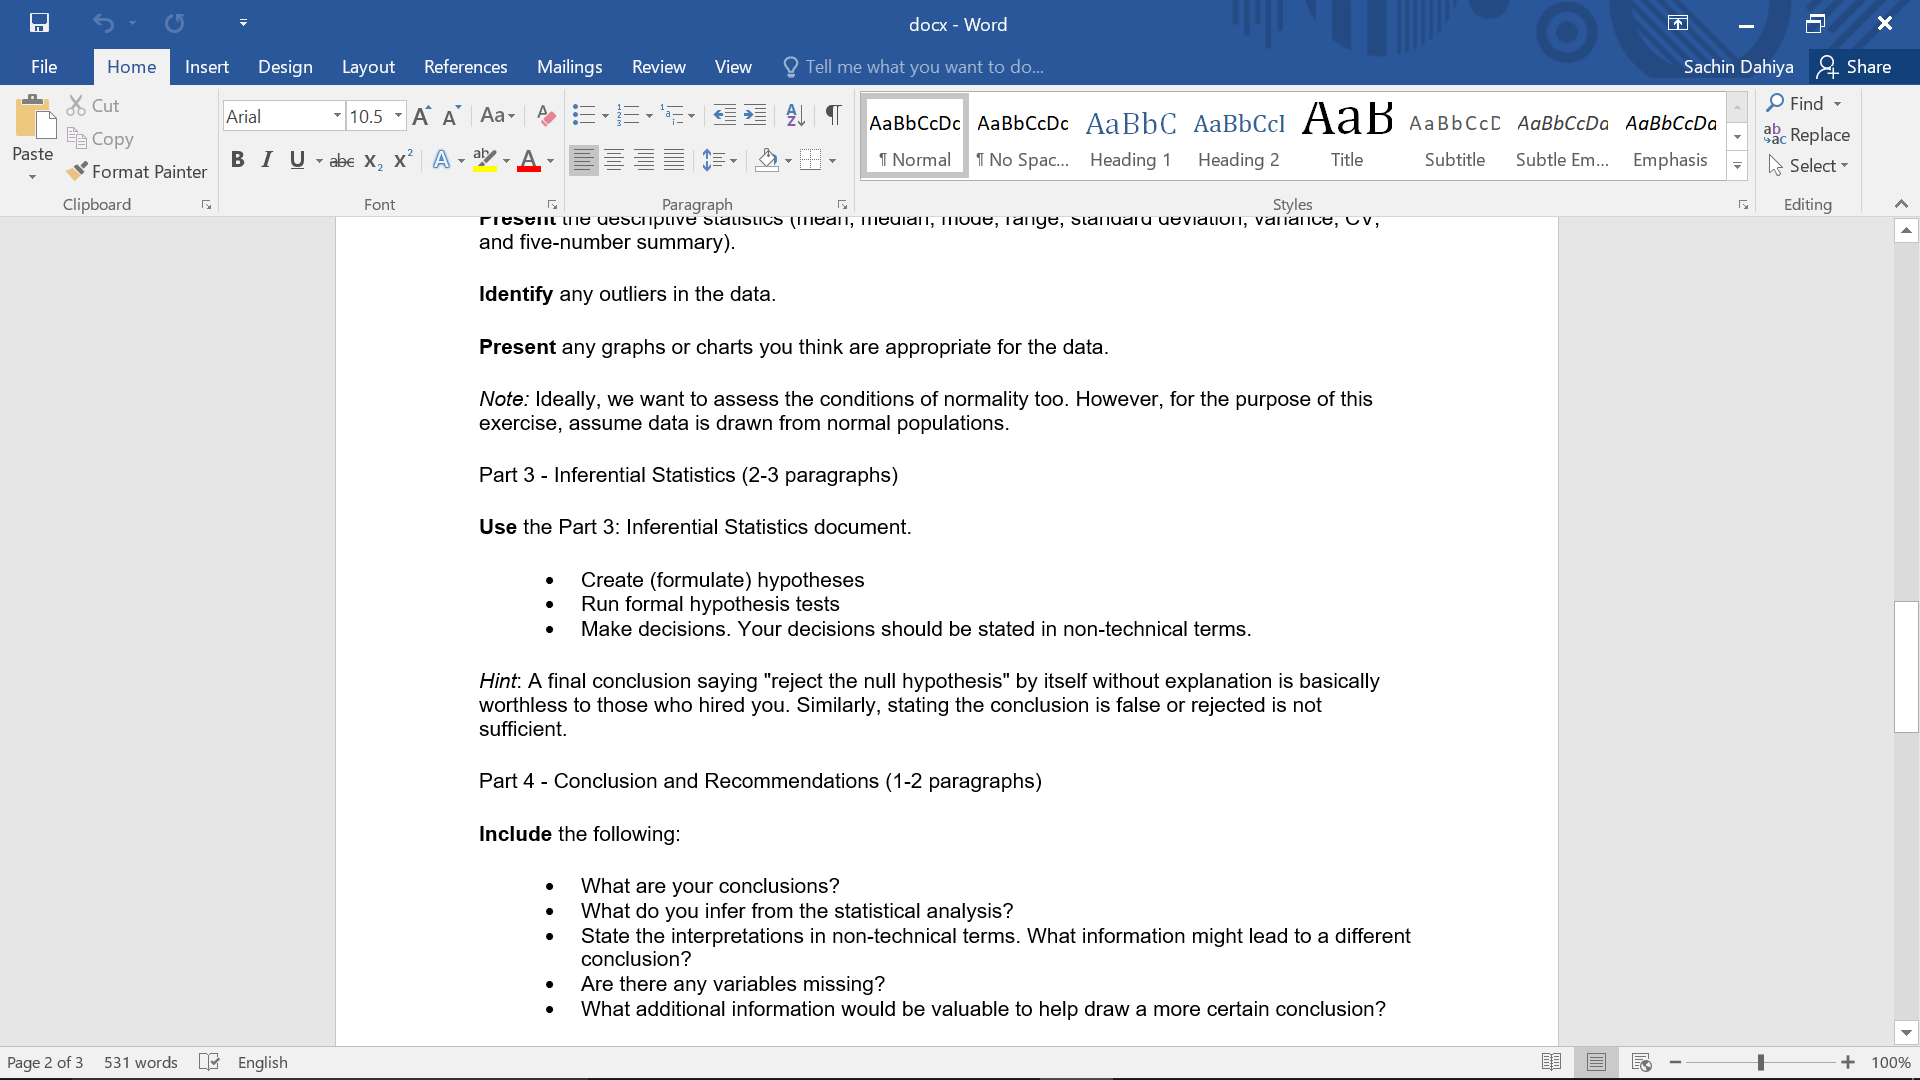
Task: Click the Format Painter brush icon
Action: [x=77, y=172]
